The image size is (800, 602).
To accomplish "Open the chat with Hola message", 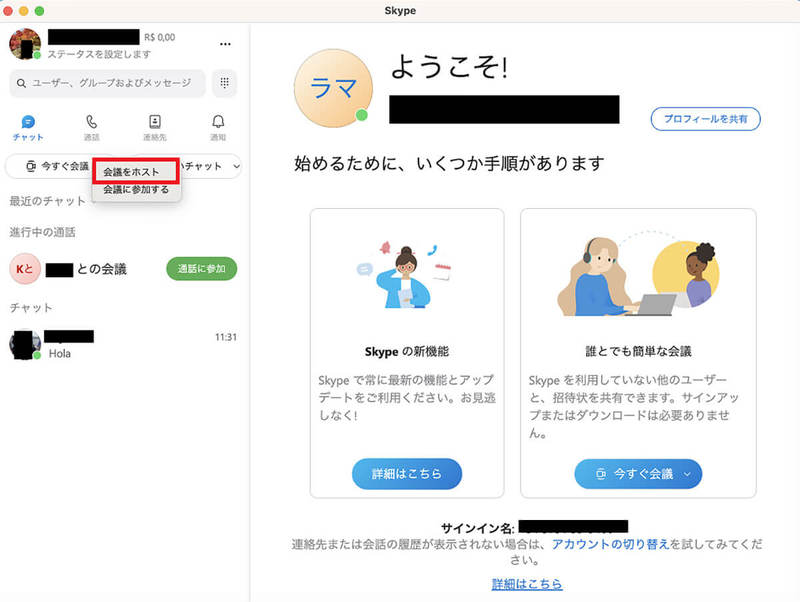I will 123,344.
